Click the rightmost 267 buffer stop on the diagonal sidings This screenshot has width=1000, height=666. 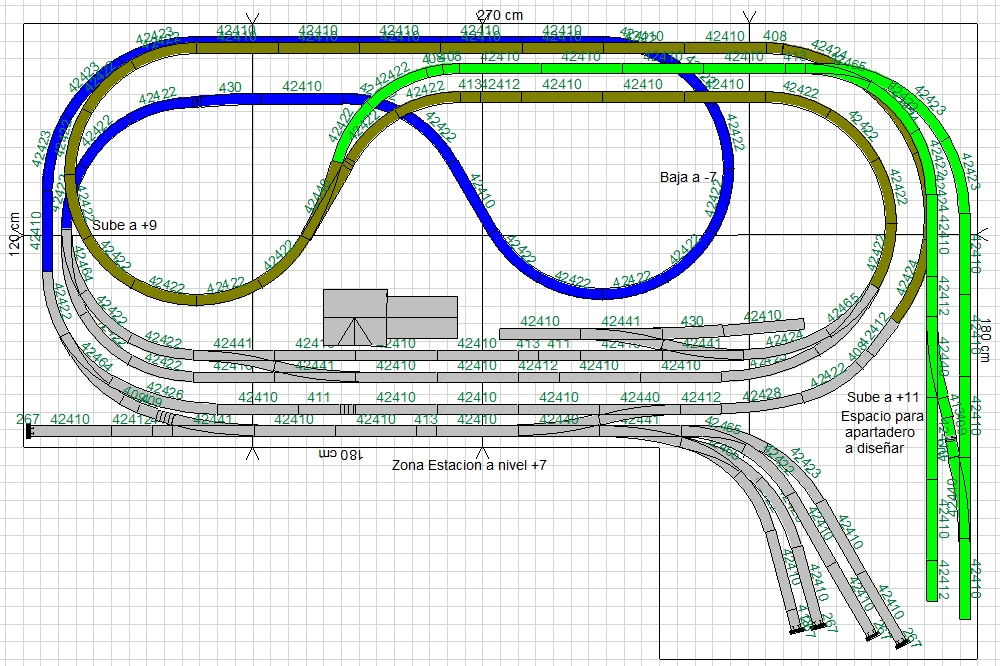tap(902, 644)
